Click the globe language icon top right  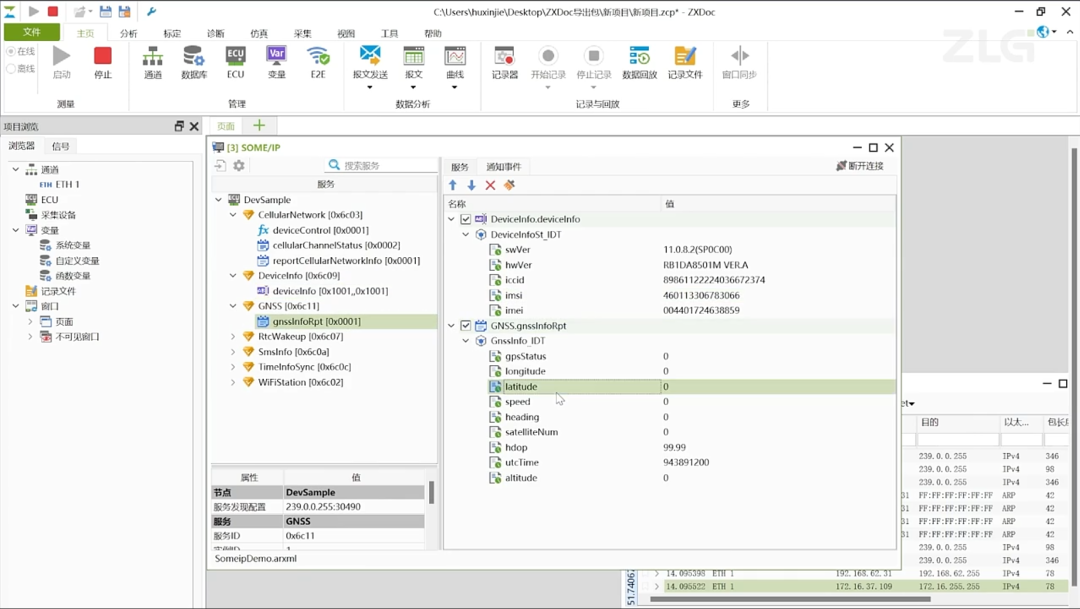point(1043,32)
